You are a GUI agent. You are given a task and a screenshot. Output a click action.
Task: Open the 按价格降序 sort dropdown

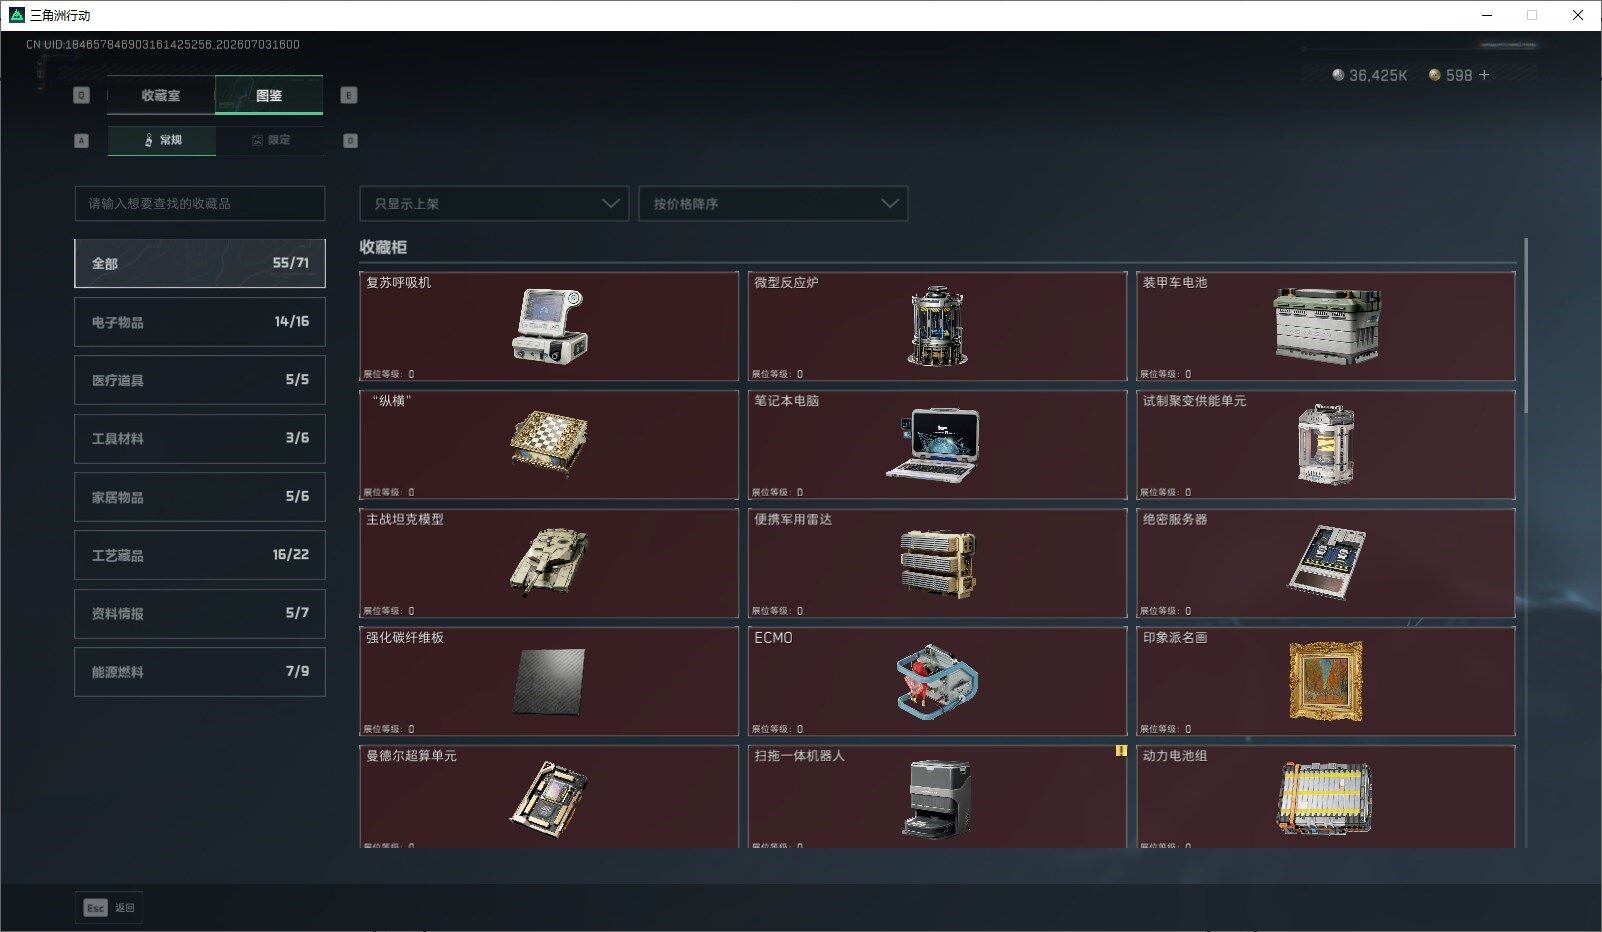773,203
